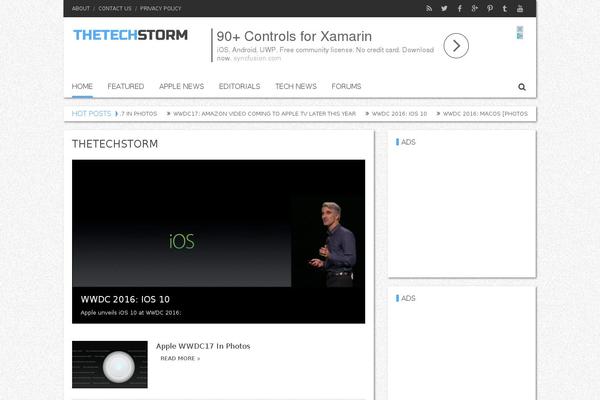Viewport: 600px width, 400px height.
Task: Open the hot post WWDC 2016: iOS 10
Action: click(x=399, y=114)
